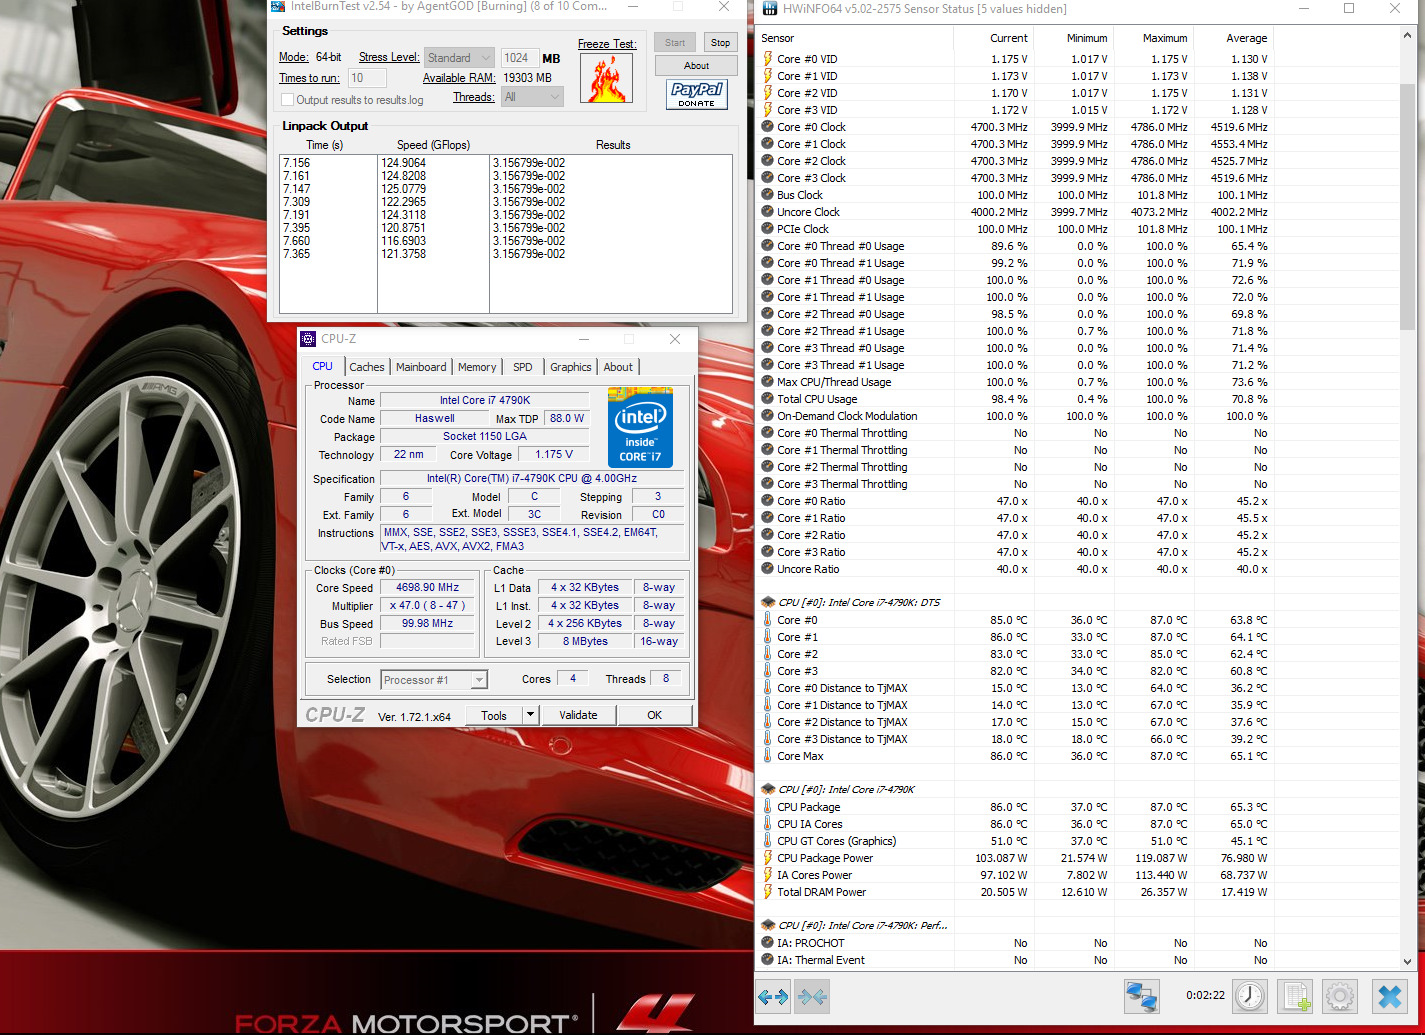Click the chip icon of the DTS section header

[x=768, y=602]
